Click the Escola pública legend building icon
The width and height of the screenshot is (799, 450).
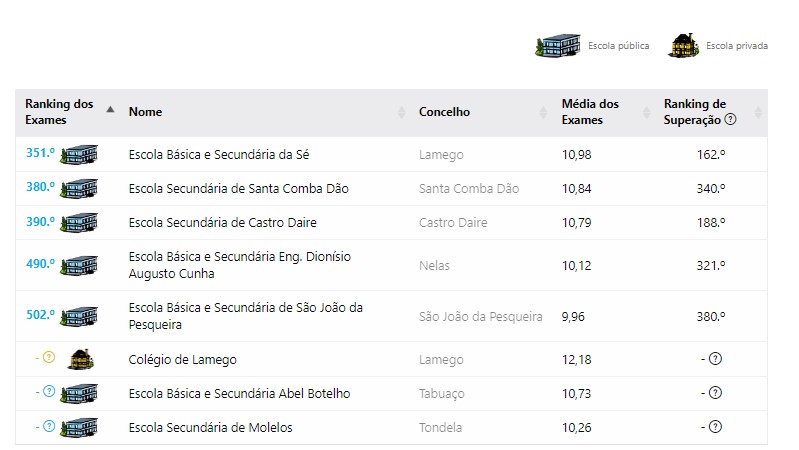click(558, 45)
